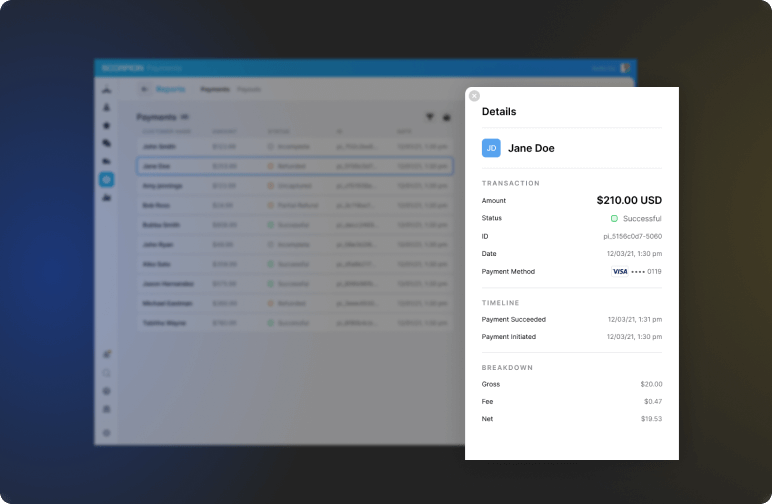
Task: Close the Details panel
Action: (x=474, y=96)
